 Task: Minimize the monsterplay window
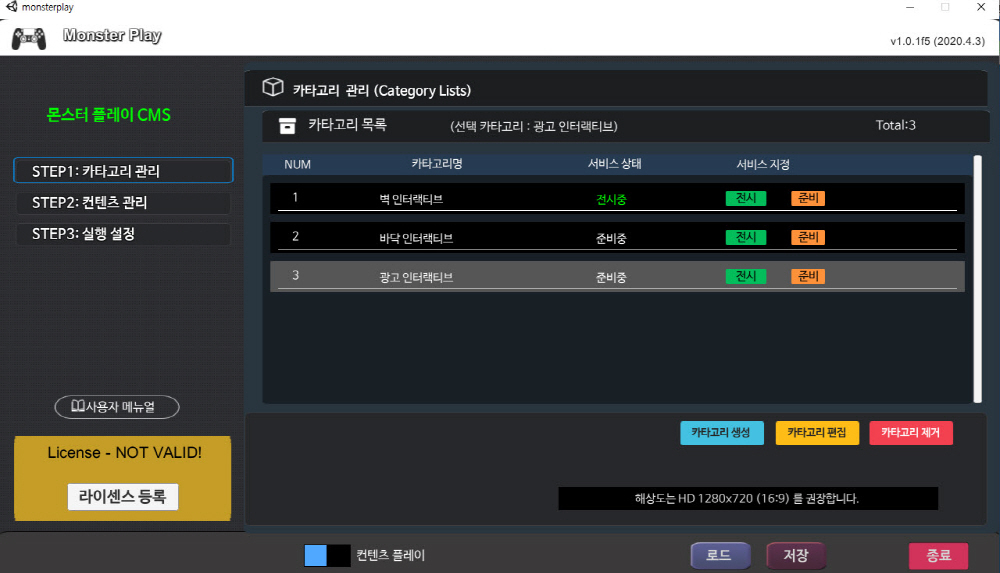pos(910,7)
